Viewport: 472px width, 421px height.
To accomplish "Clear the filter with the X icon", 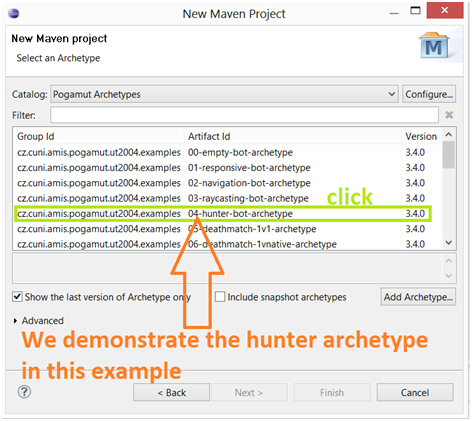I will (449, 115).
